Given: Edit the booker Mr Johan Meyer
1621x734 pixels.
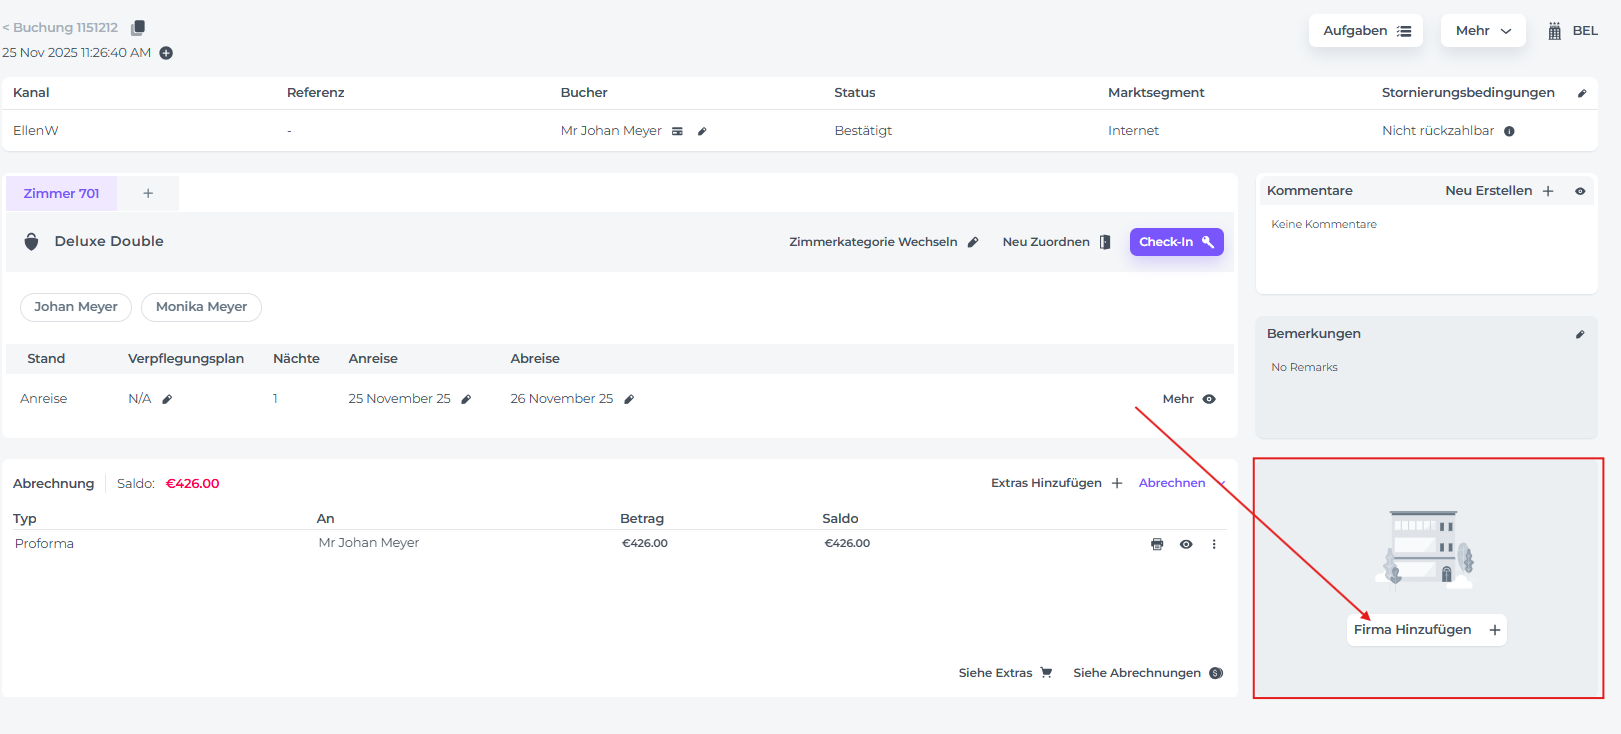Looking at the screenshot, I should tap(702, 131).
